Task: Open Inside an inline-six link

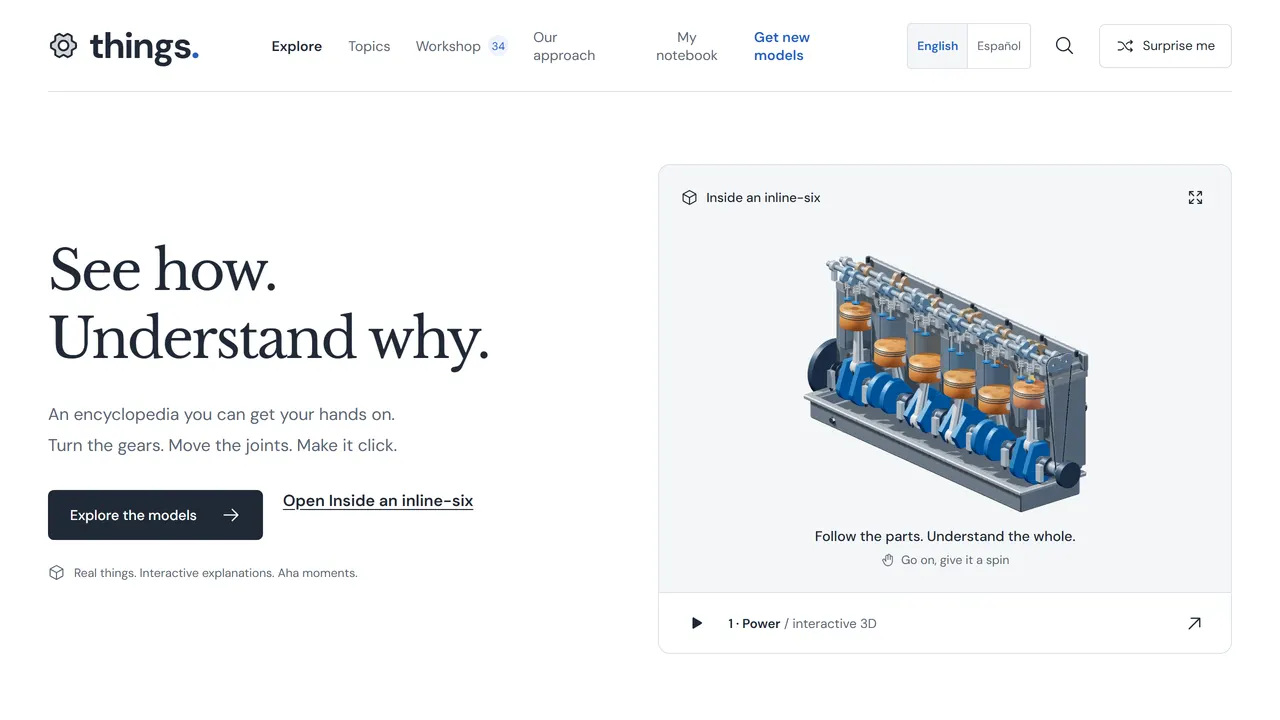Action: 378,501
